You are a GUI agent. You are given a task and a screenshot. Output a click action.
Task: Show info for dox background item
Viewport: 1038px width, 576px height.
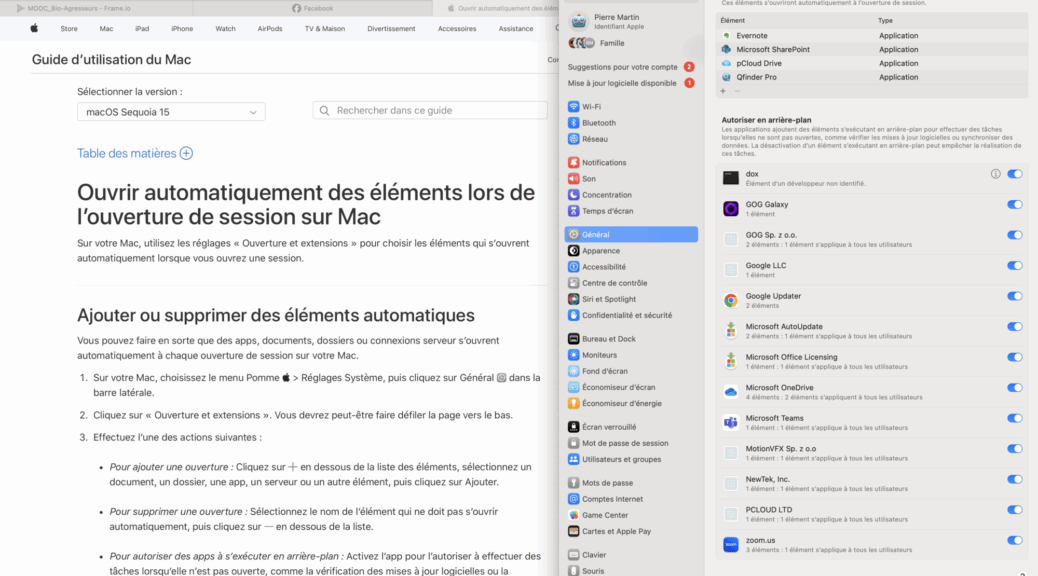(x=995, y=174)
